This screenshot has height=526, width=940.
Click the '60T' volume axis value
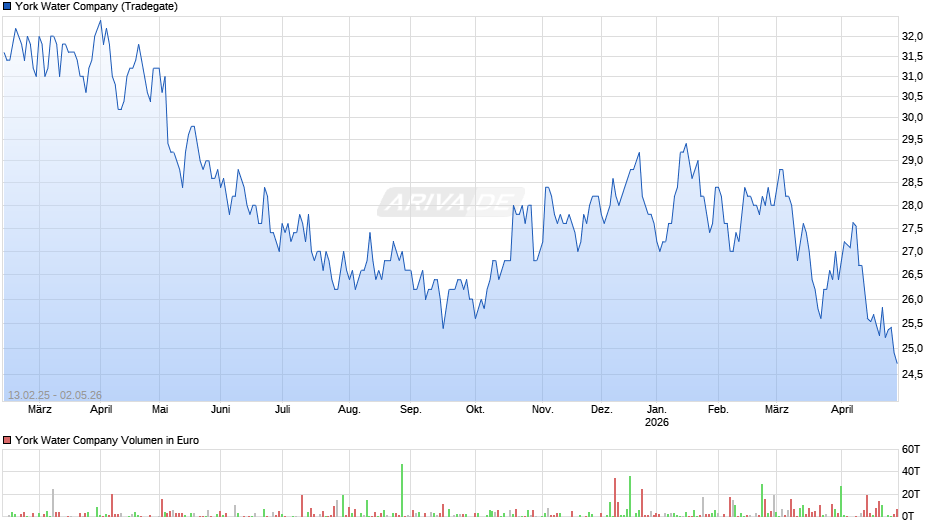click(x=911, y=449)
